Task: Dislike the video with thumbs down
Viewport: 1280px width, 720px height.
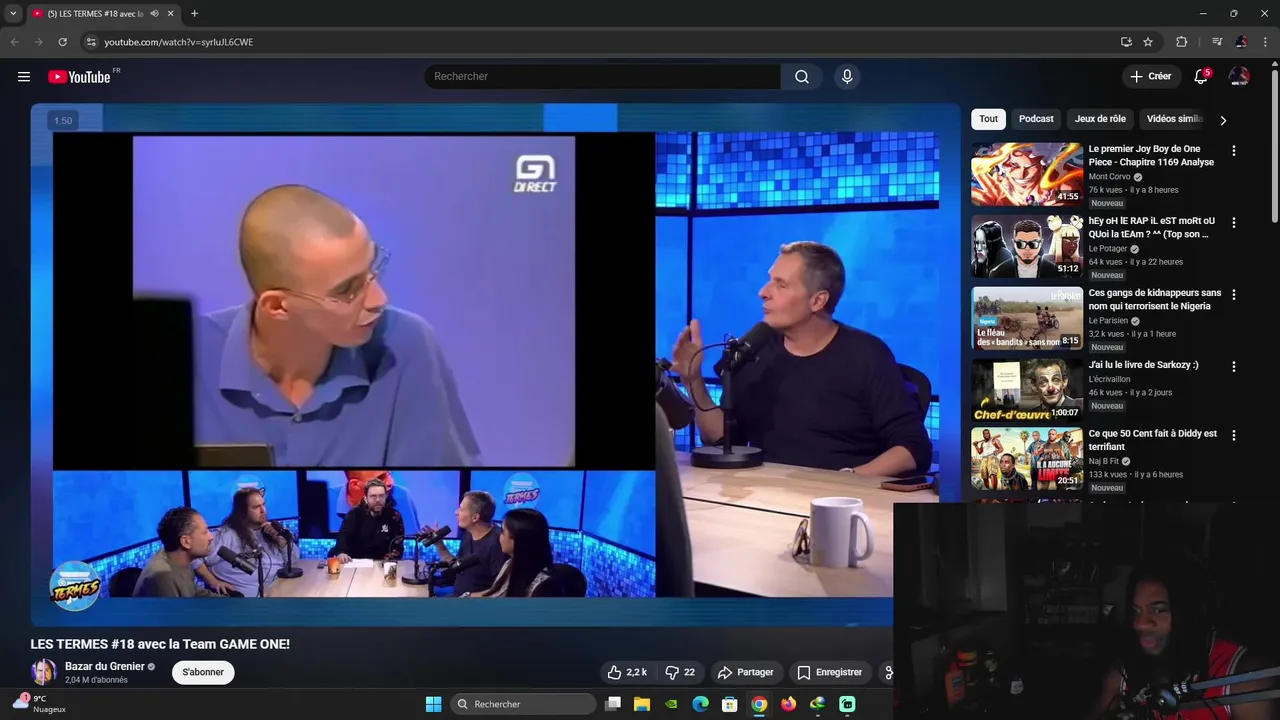Action: click(680, 673)
